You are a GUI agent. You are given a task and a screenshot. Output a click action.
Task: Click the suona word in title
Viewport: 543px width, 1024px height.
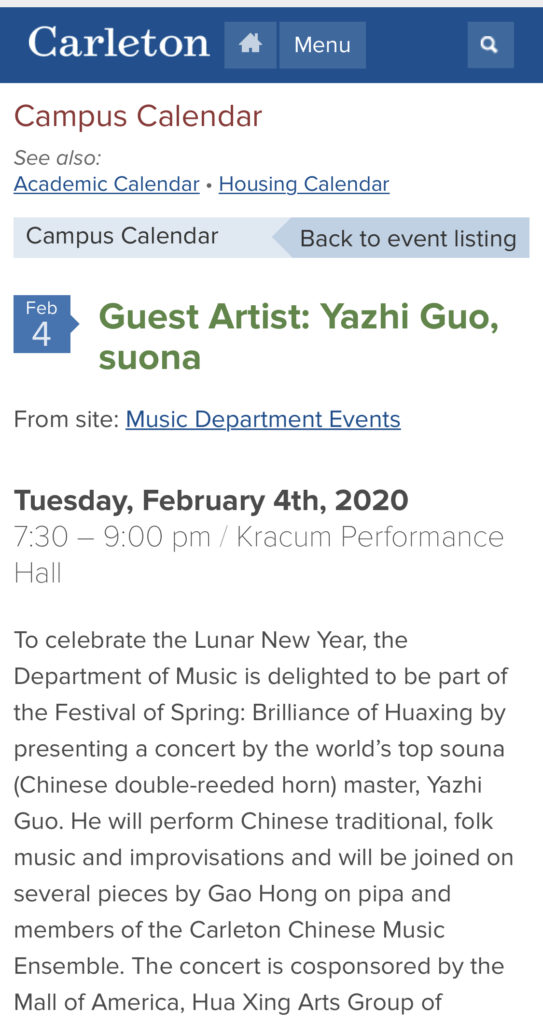pos(150,359)
